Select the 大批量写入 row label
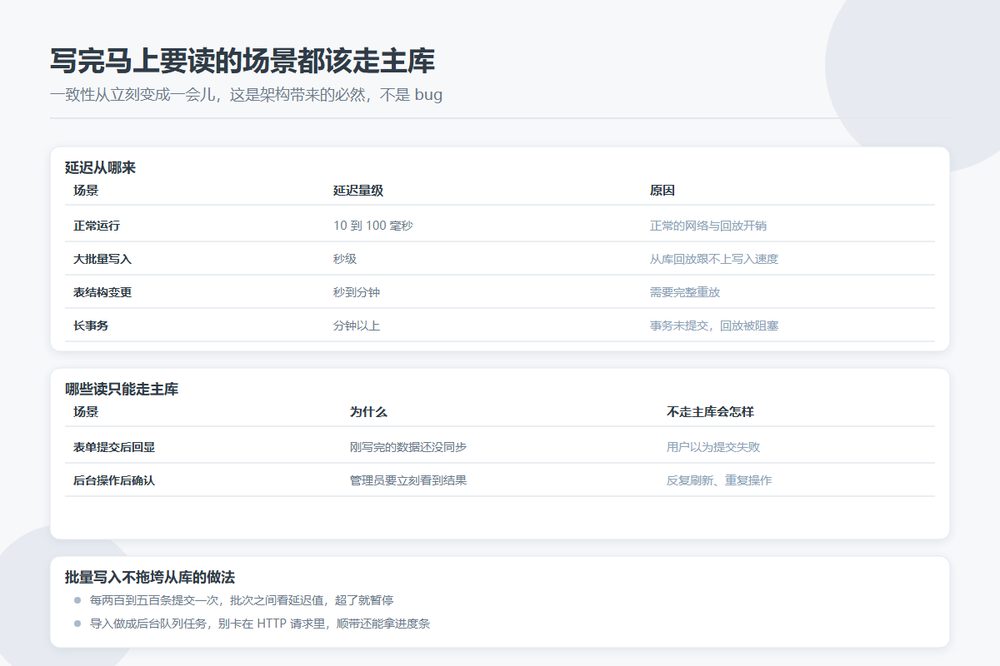This screenshot has height=666, width=1000. click(x=102, y=259)
